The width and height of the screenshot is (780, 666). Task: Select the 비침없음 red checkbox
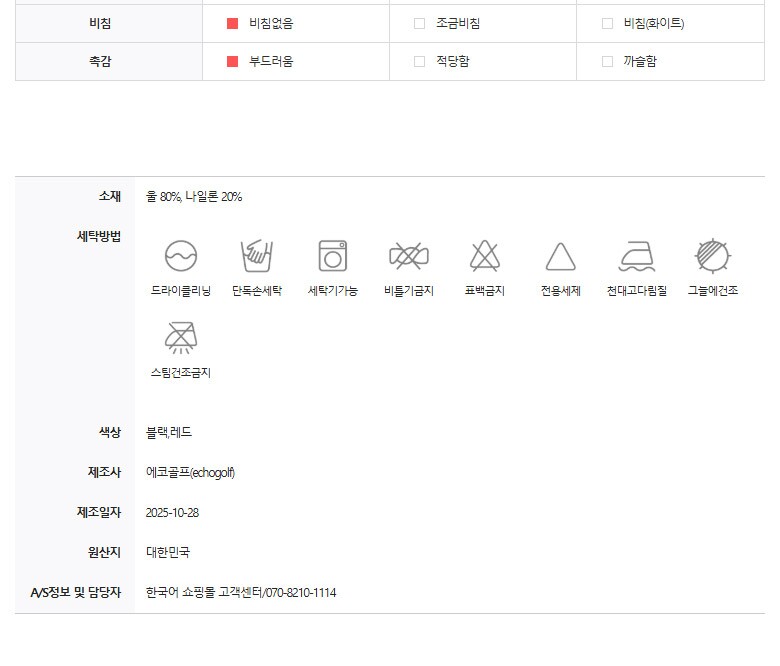click(x=232, y=23)
